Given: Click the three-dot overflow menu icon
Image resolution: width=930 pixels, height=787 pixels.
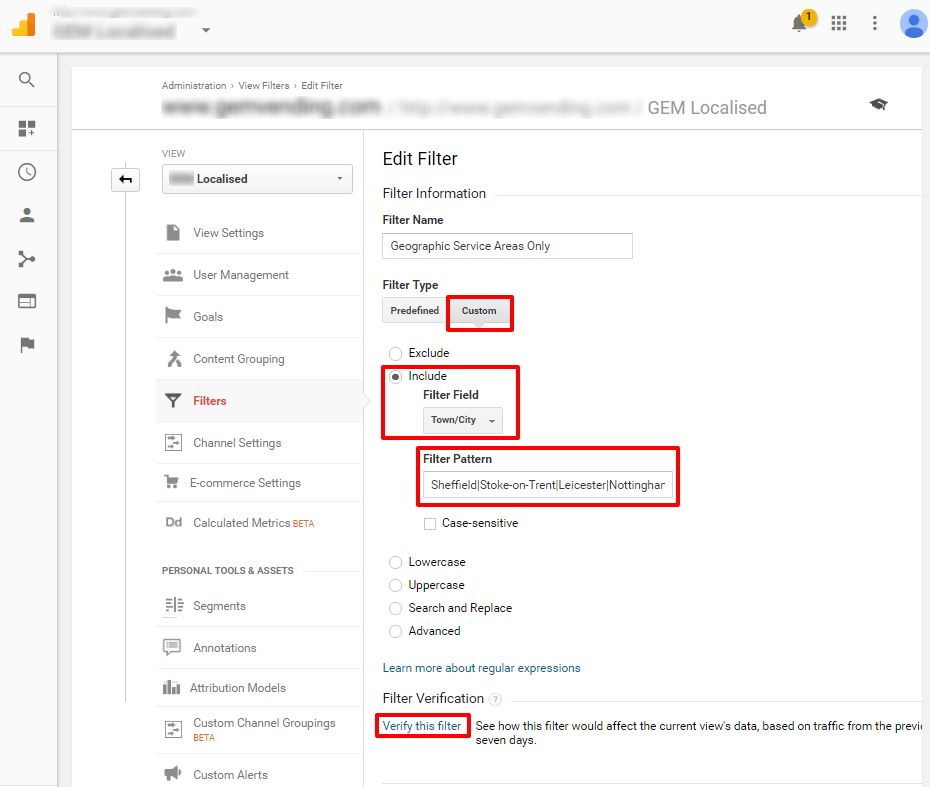Looking at the screenshot, I should [875, 23].
